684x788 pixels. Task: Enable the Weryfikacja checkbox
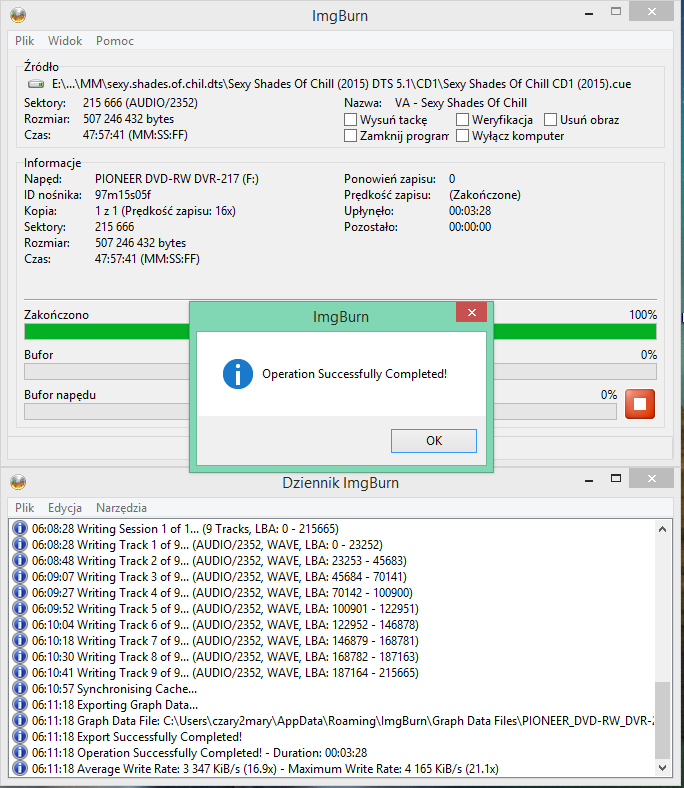pos(462,120)
